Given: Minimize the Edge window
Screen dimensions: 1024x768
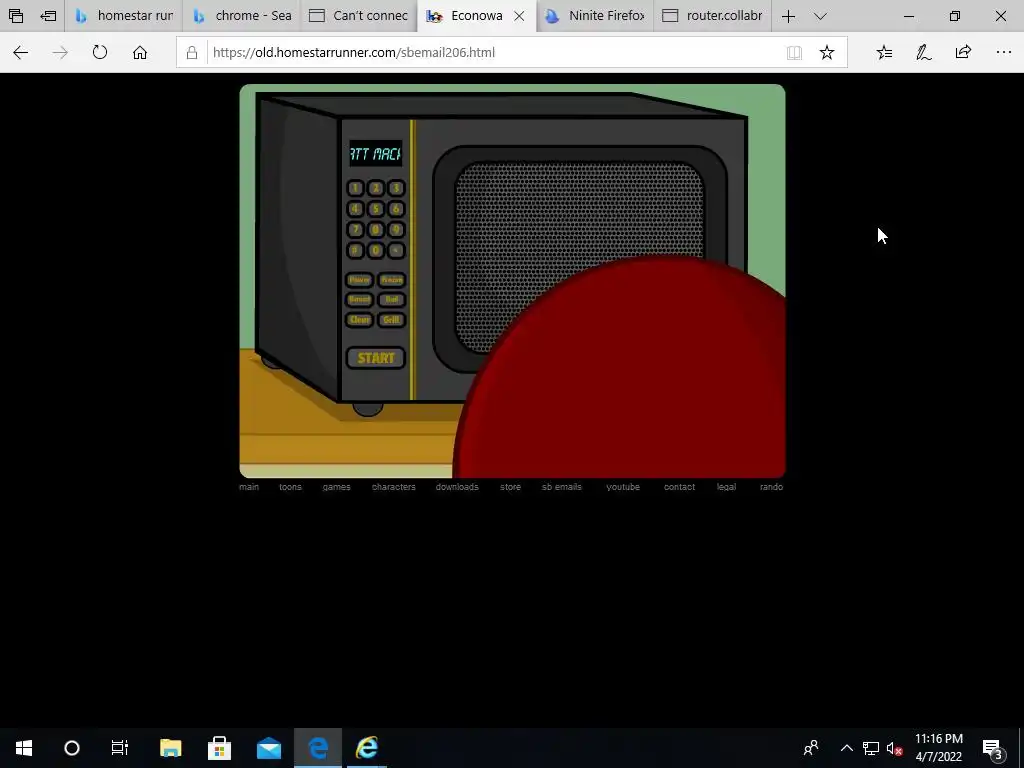Looking at the screenshot, I should coord(909,16).
